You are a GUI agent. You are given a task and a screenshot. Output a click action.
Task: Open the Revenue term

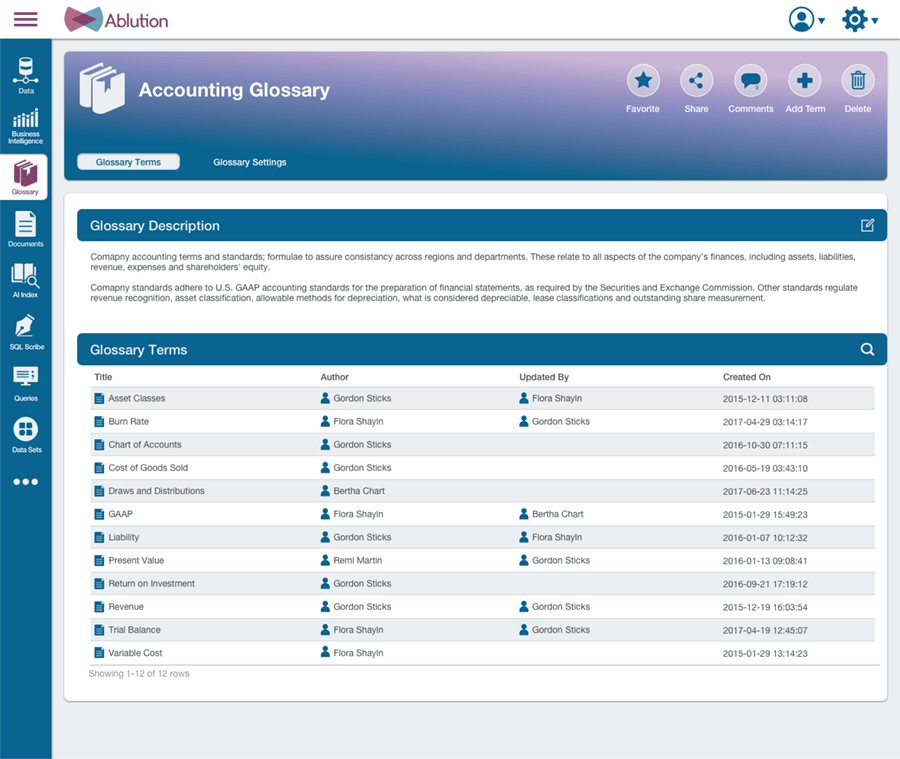pos(126,606)
